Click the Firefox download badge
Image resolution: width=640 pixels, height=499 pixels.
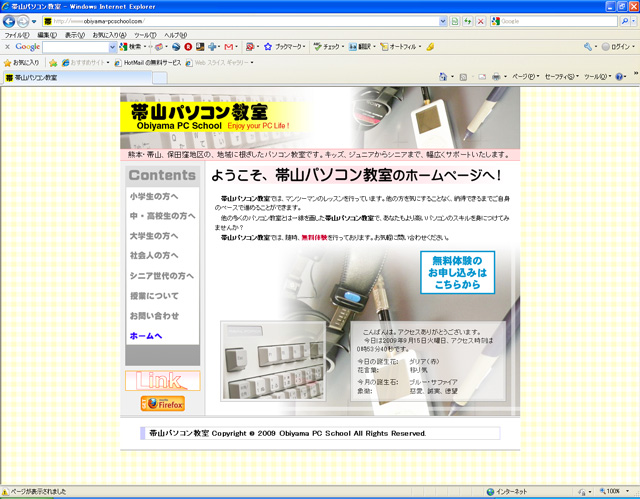[x=162, y=404]
